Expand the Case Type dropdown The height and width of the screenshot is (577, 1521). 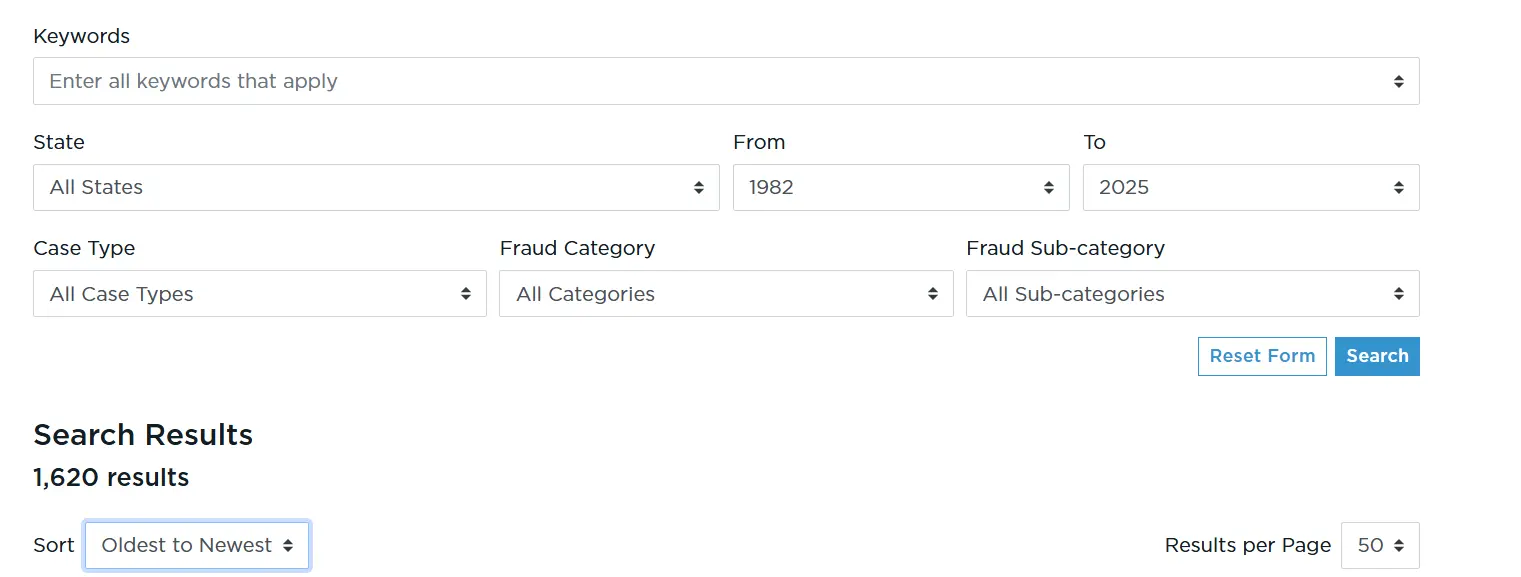(x=250, y=294)
